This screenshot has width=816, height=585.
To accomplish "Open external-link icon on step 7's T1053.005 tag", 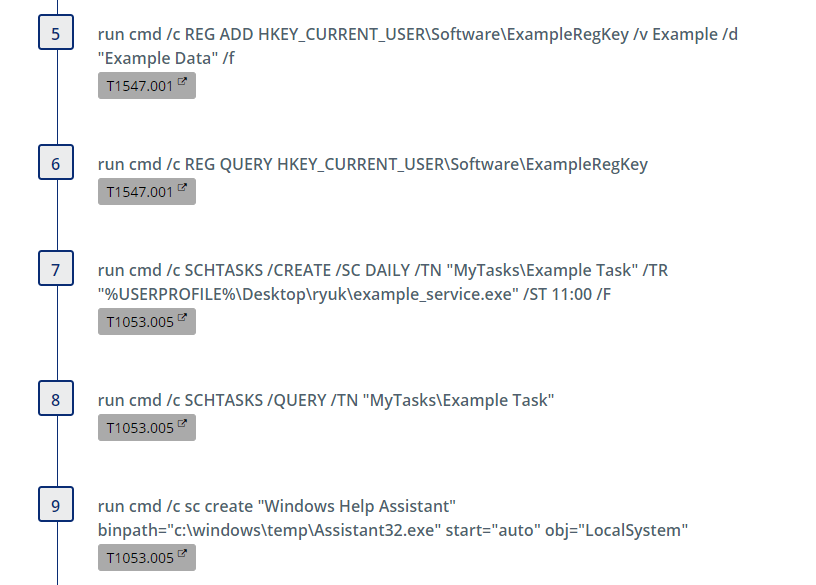I will [x=182, y=317].
